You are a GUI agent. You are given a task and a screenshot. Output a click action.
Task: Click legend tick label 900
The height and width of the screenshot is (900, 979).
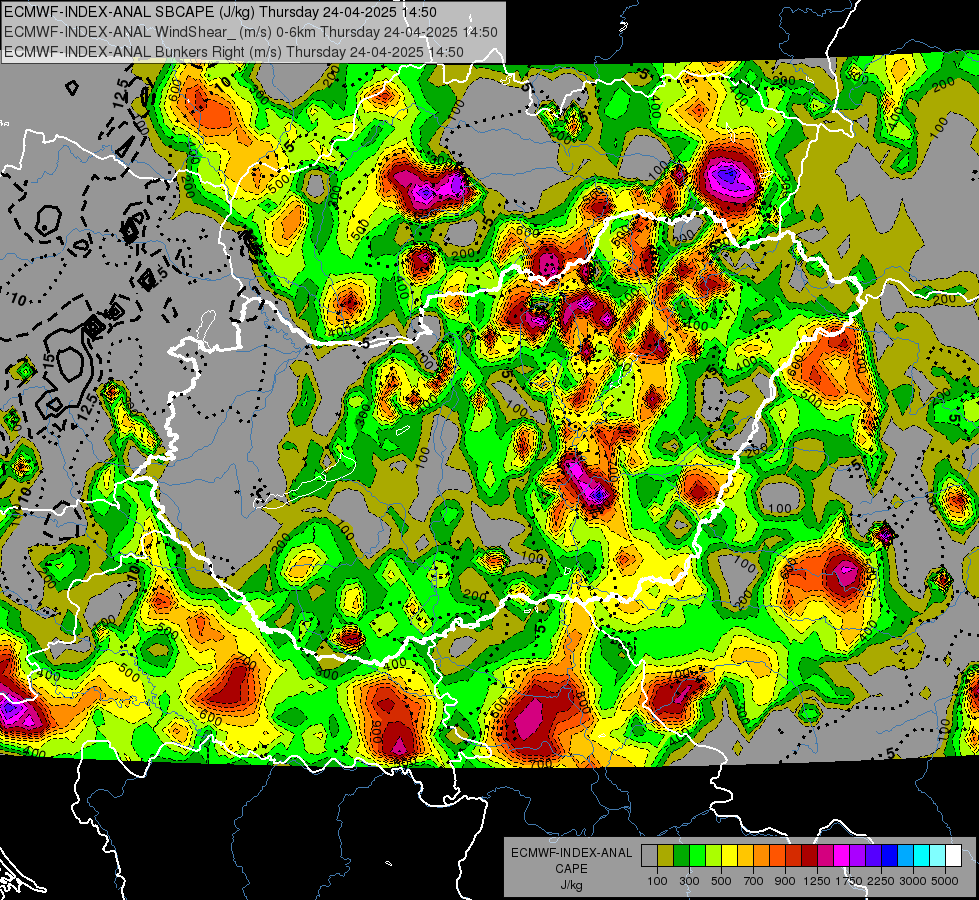(x=785, y=881)
